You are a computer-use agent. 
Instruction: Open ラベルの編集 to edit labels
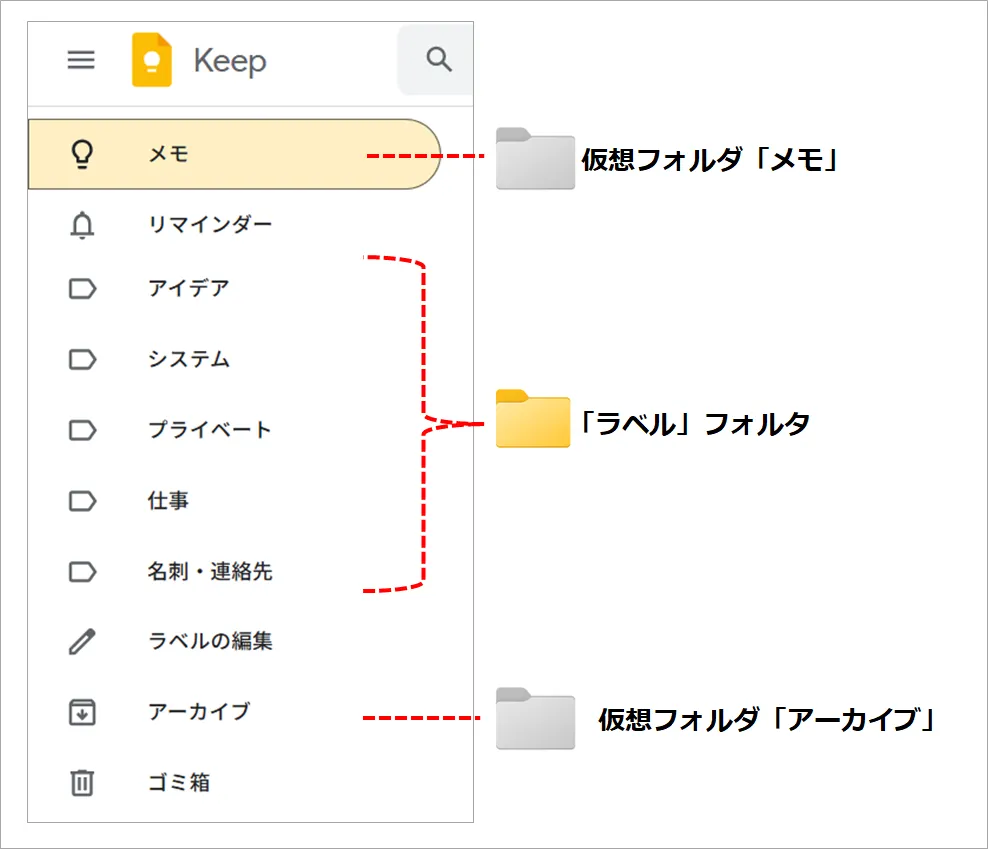(210, 641)
